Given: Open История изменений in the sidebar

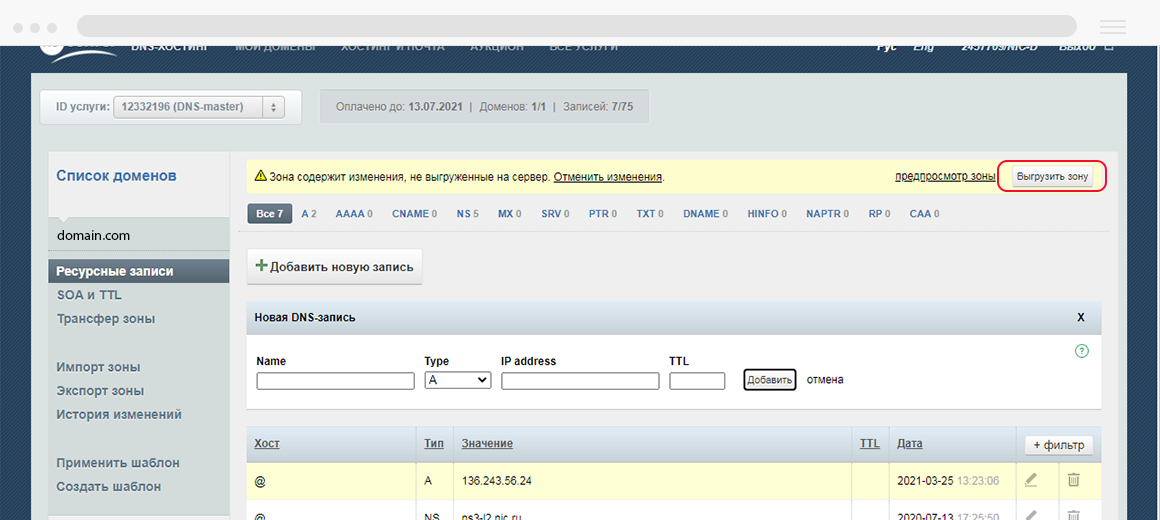Looking at the screenshot, I should pos(119,414).
